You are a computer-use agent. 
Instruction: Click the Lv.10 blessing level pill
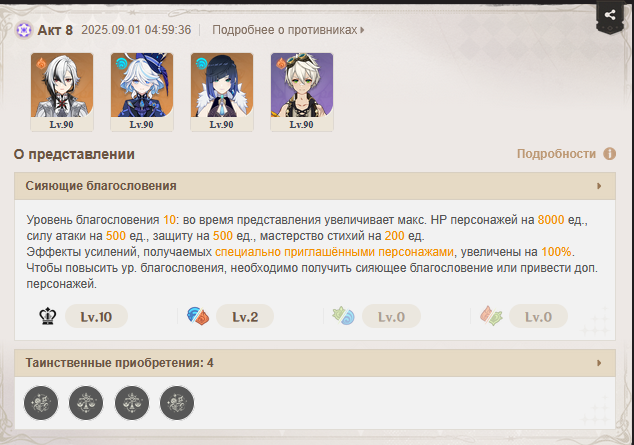point(96,316)
